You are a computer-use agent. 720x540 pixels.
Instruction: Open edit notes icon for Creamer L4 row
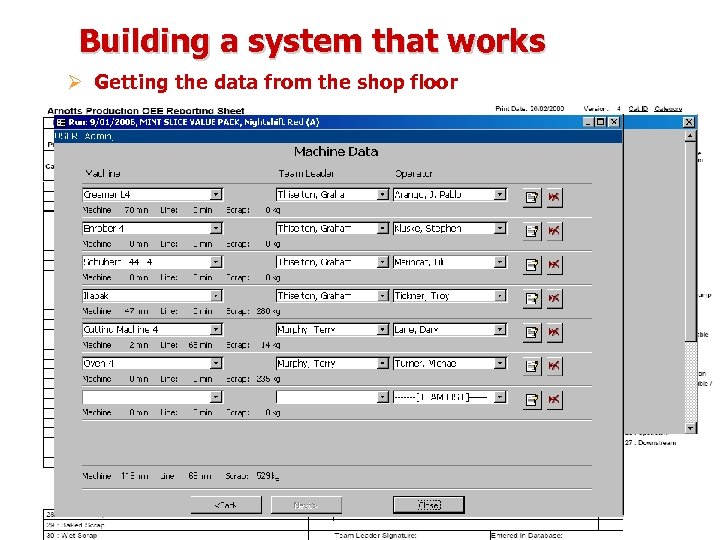click(532, 197)
